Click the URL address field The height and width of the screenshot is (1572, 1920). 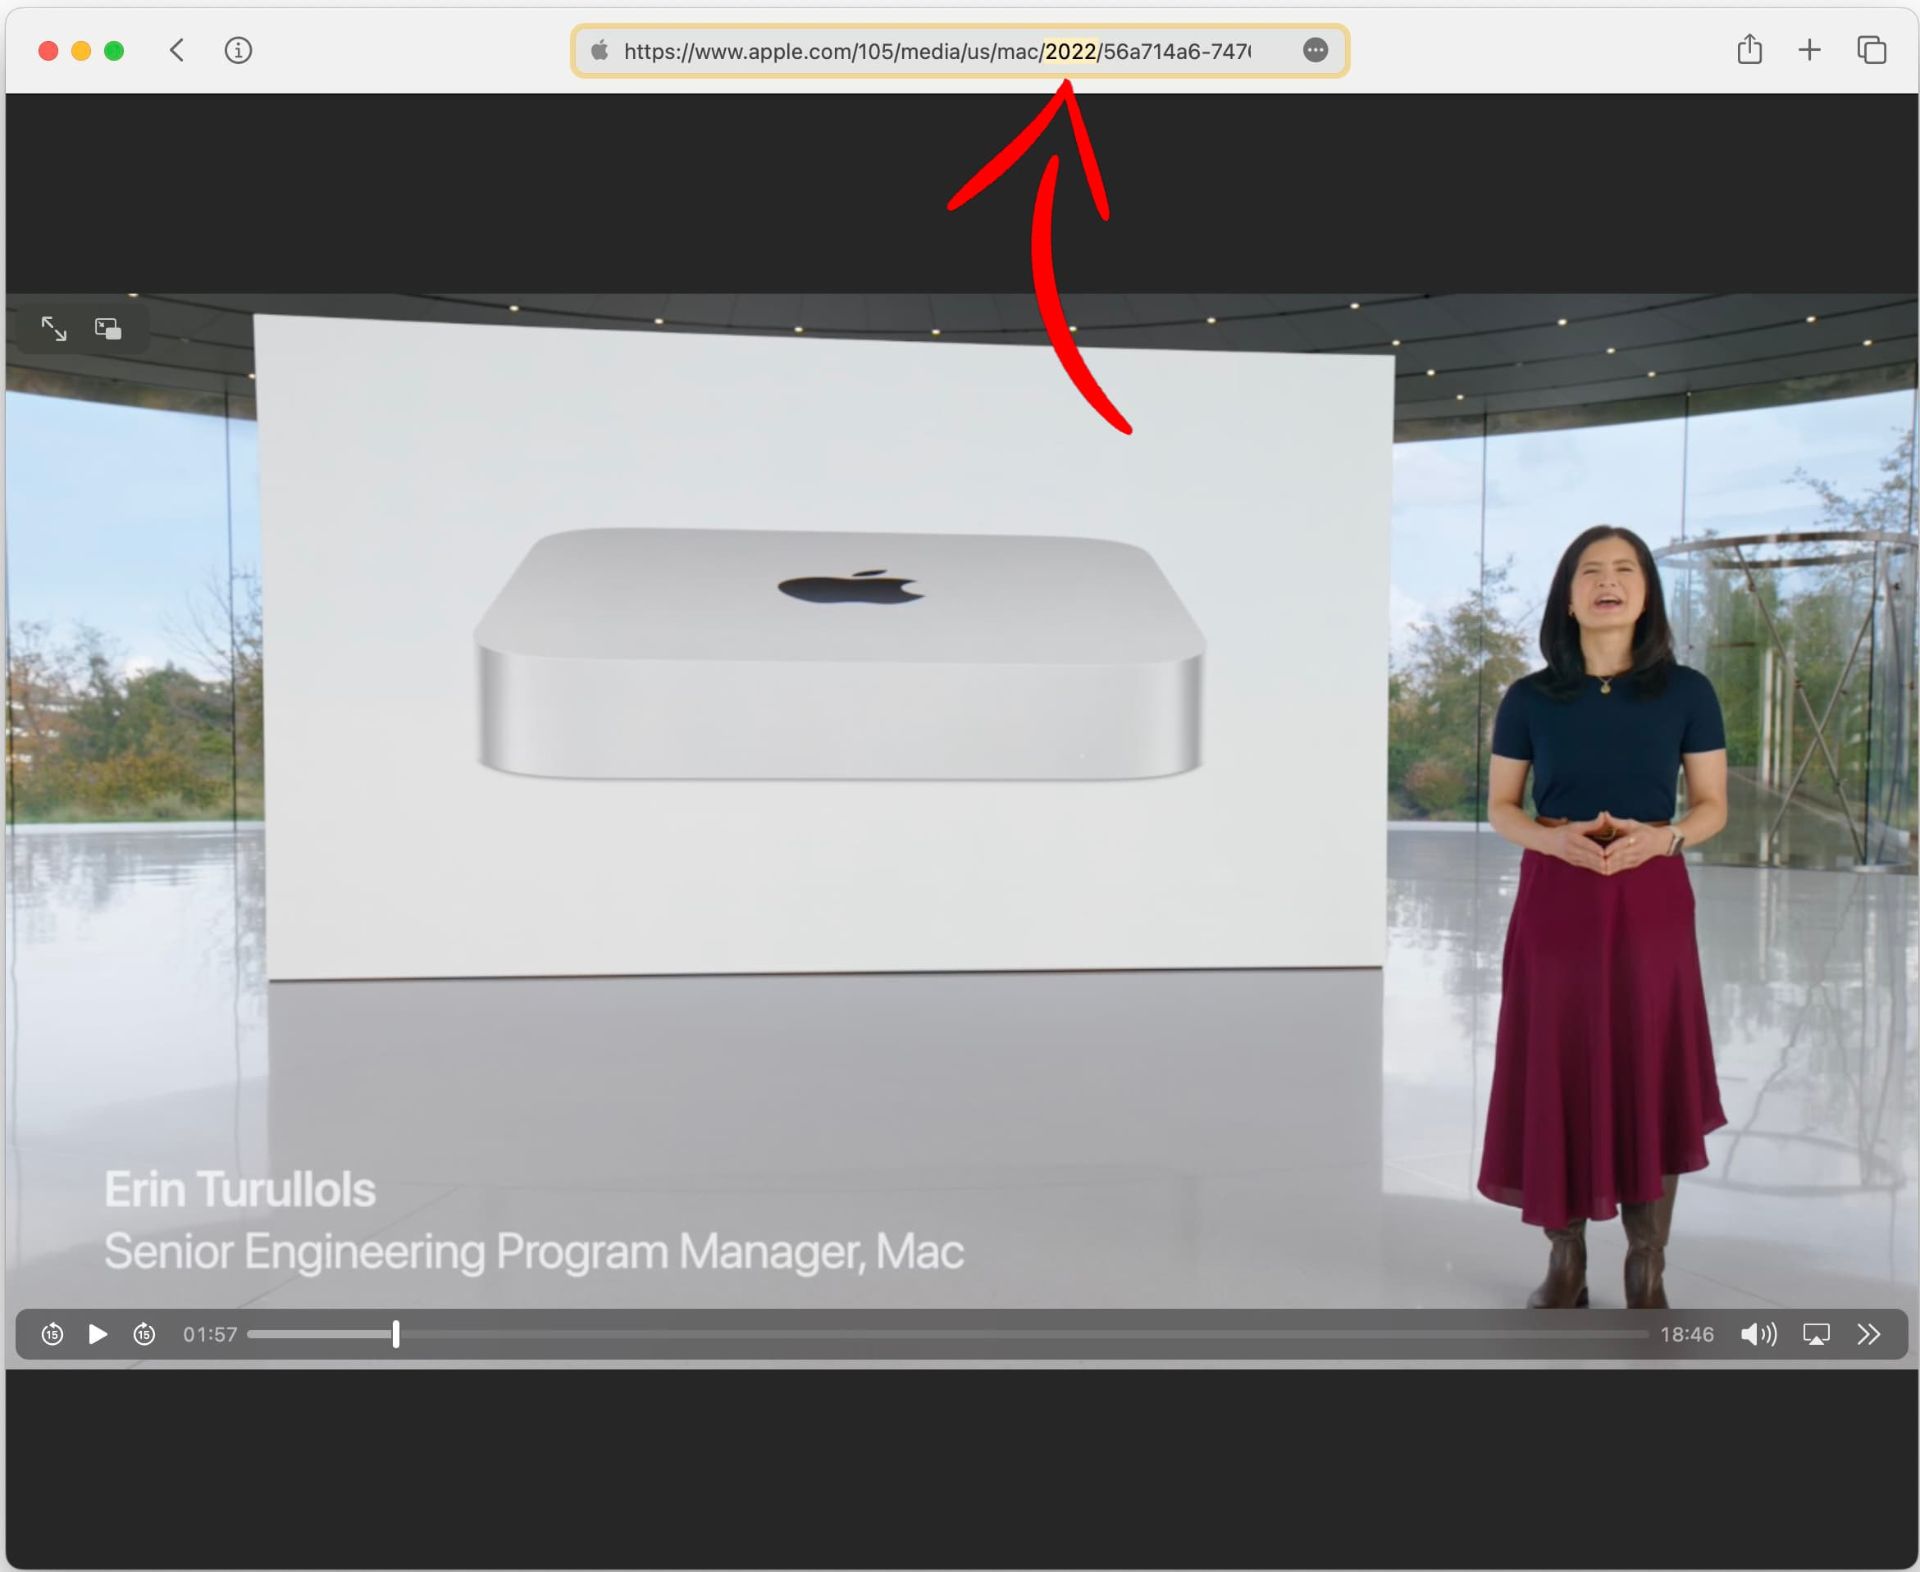coord(935,51)
